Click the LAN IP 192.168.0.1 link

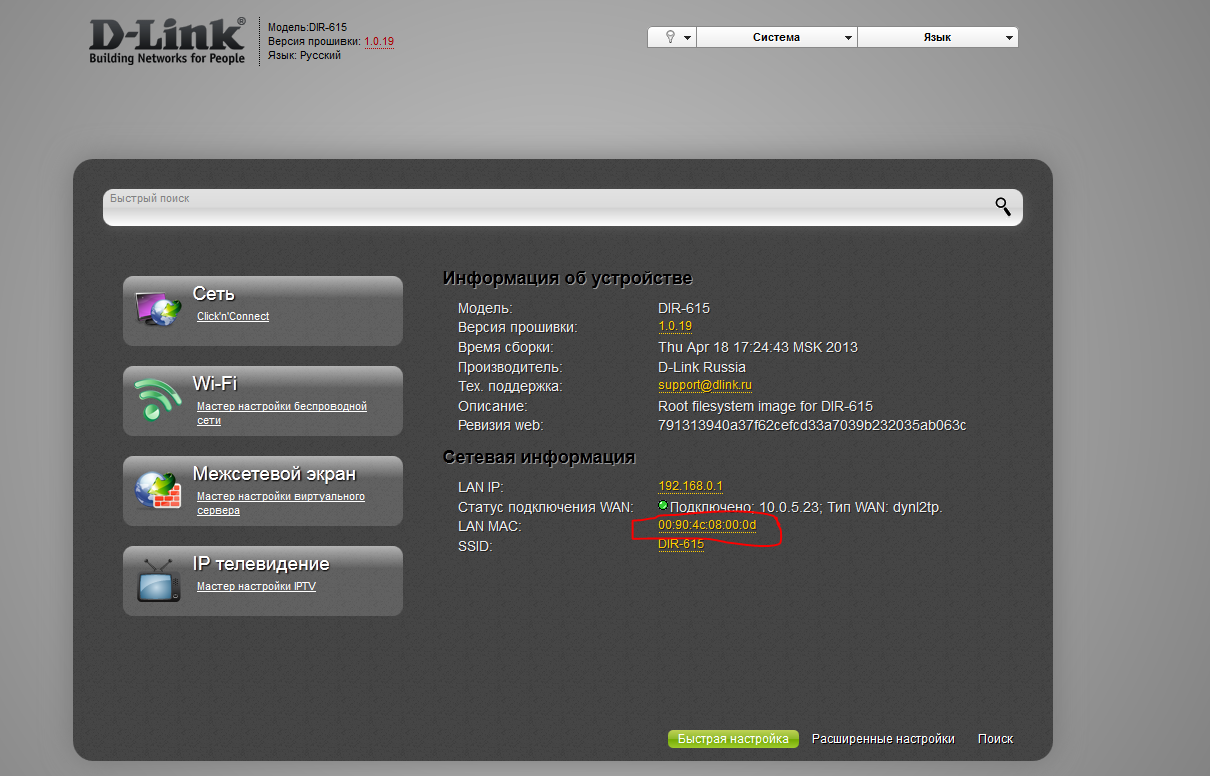click(x=690, y=486)
